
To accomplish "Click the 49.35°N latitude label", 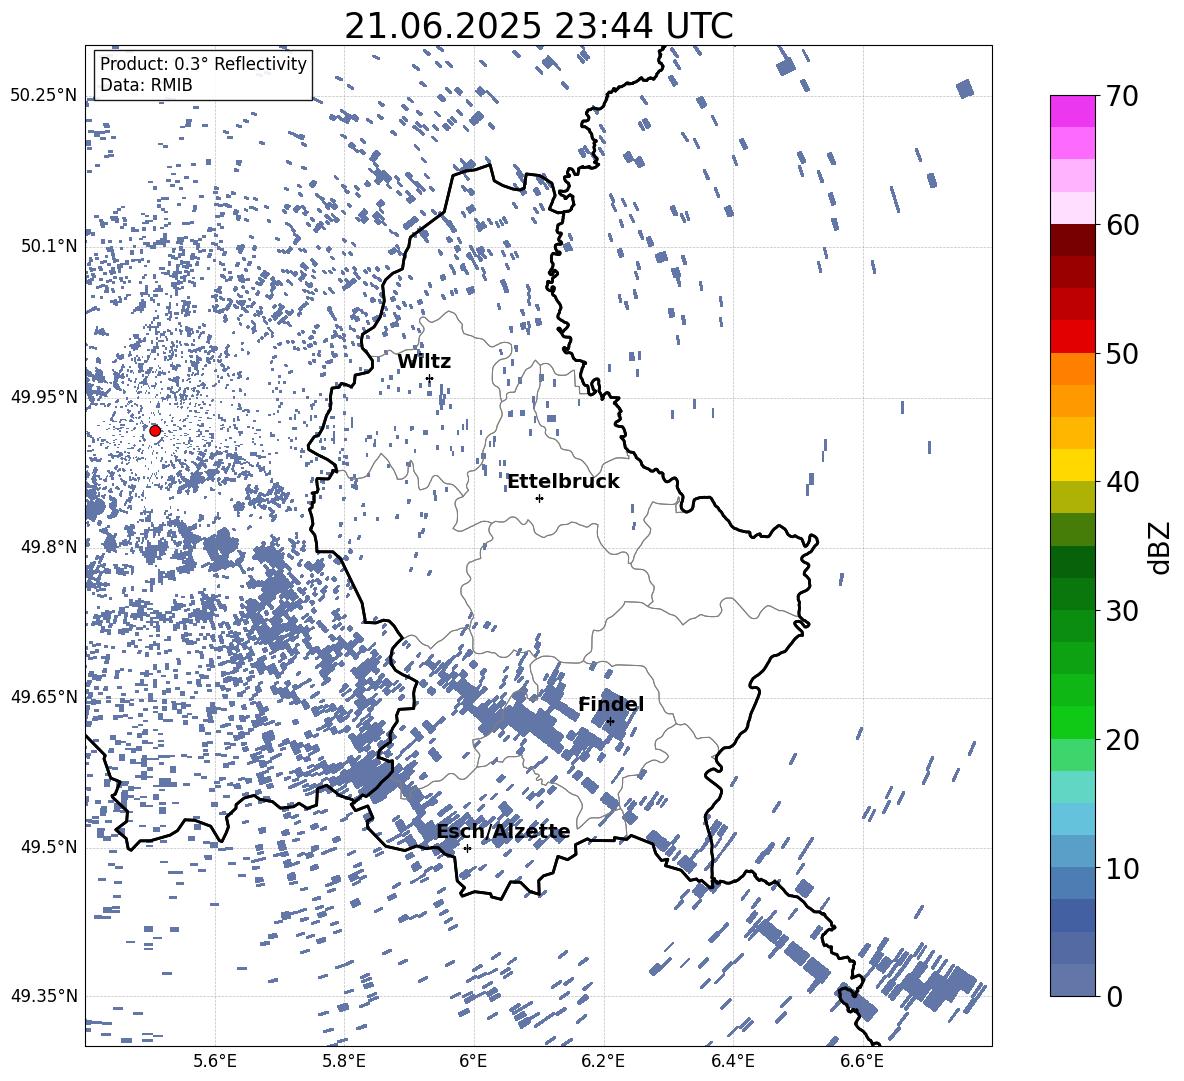I will (x=45, y=996).
